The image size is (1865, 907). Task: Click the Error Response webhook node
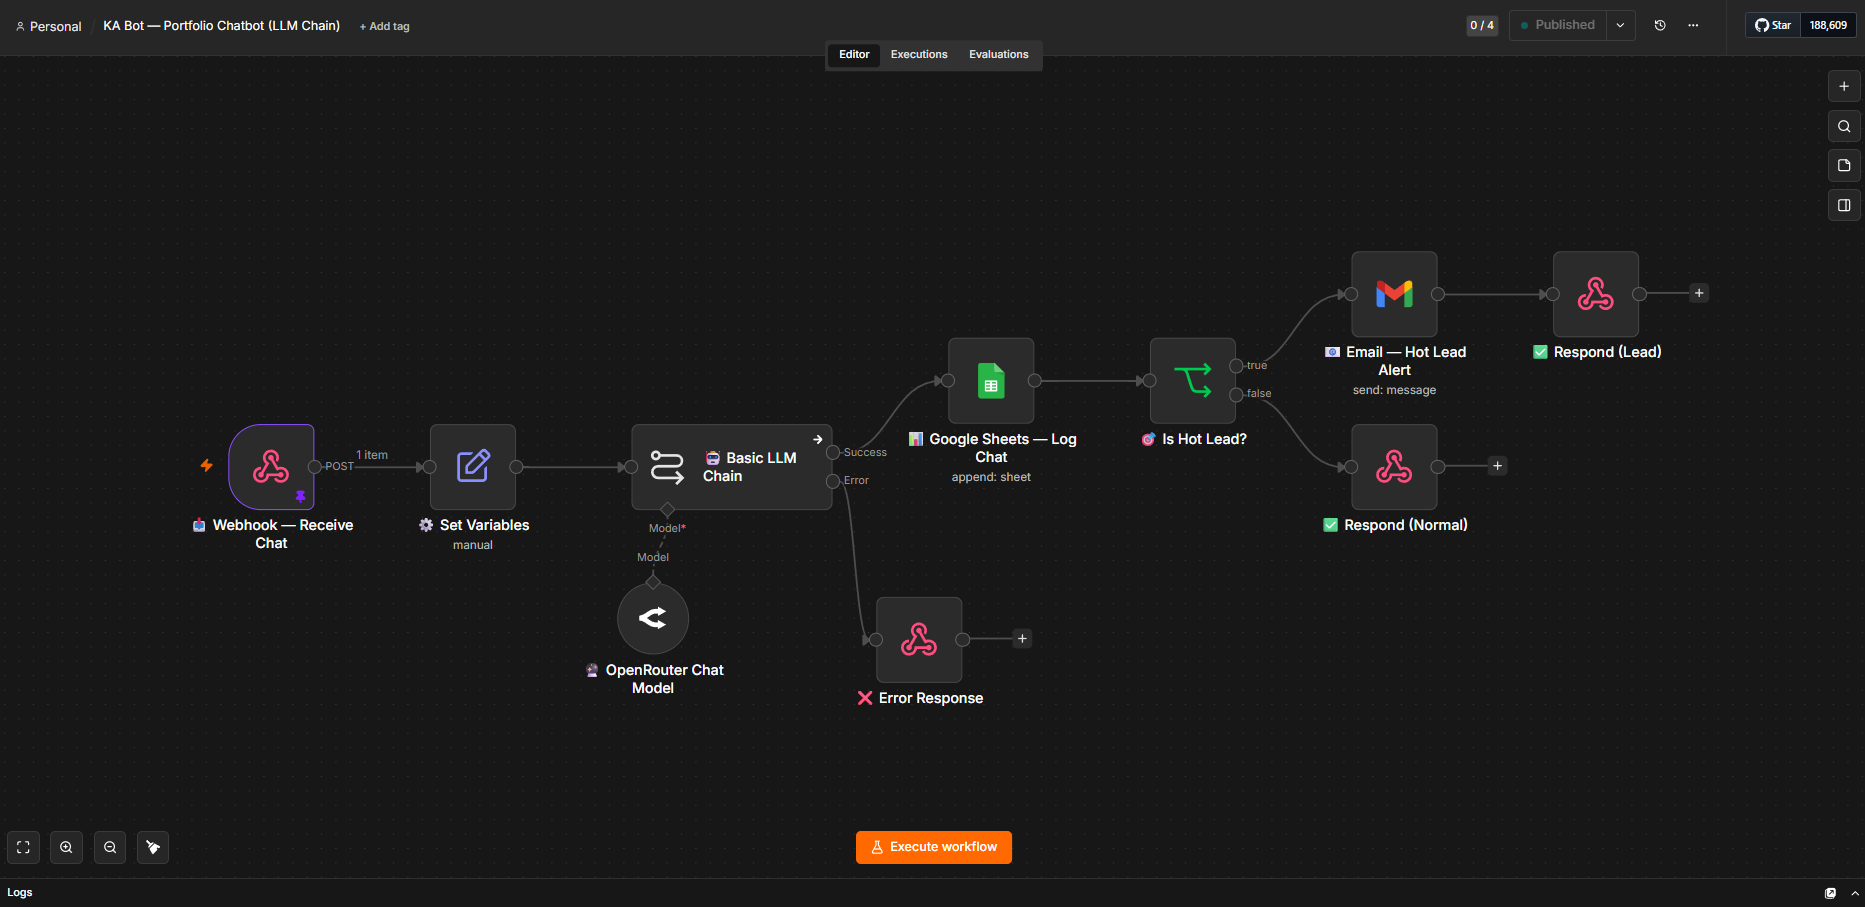[x=919, y=640]
